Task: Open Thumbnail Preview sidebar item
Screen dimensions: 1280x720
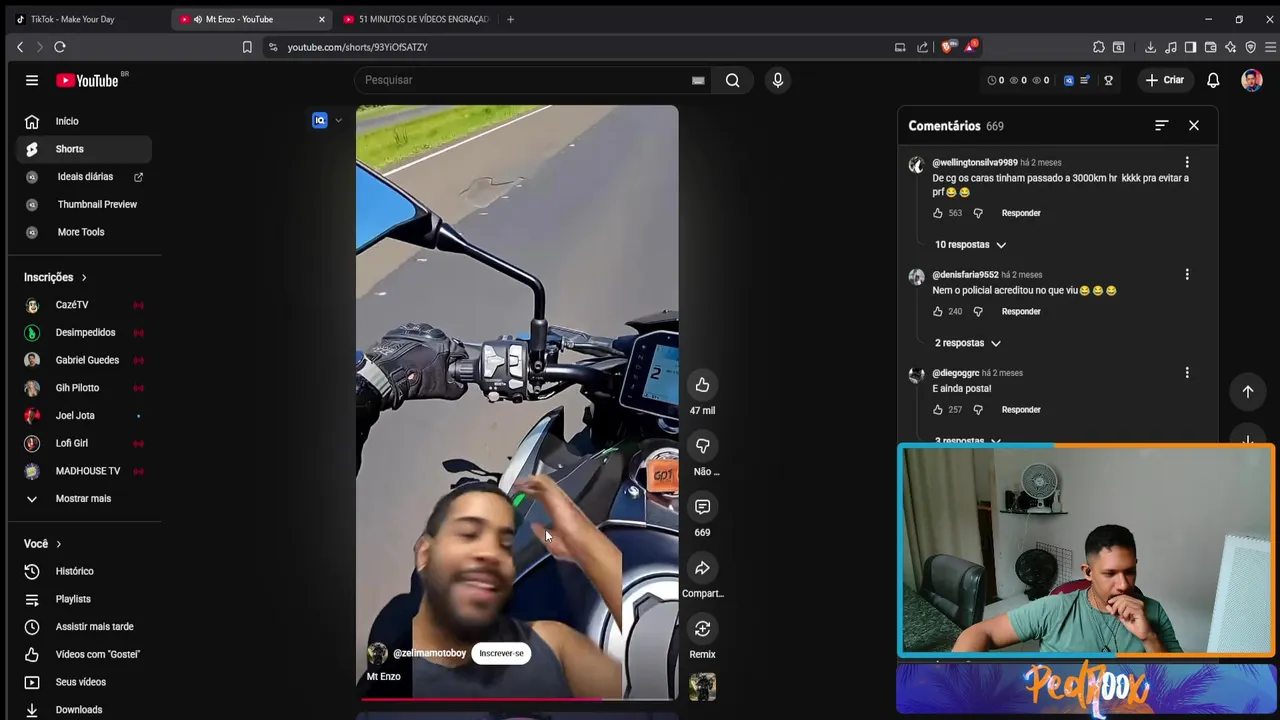Action: 83,204
